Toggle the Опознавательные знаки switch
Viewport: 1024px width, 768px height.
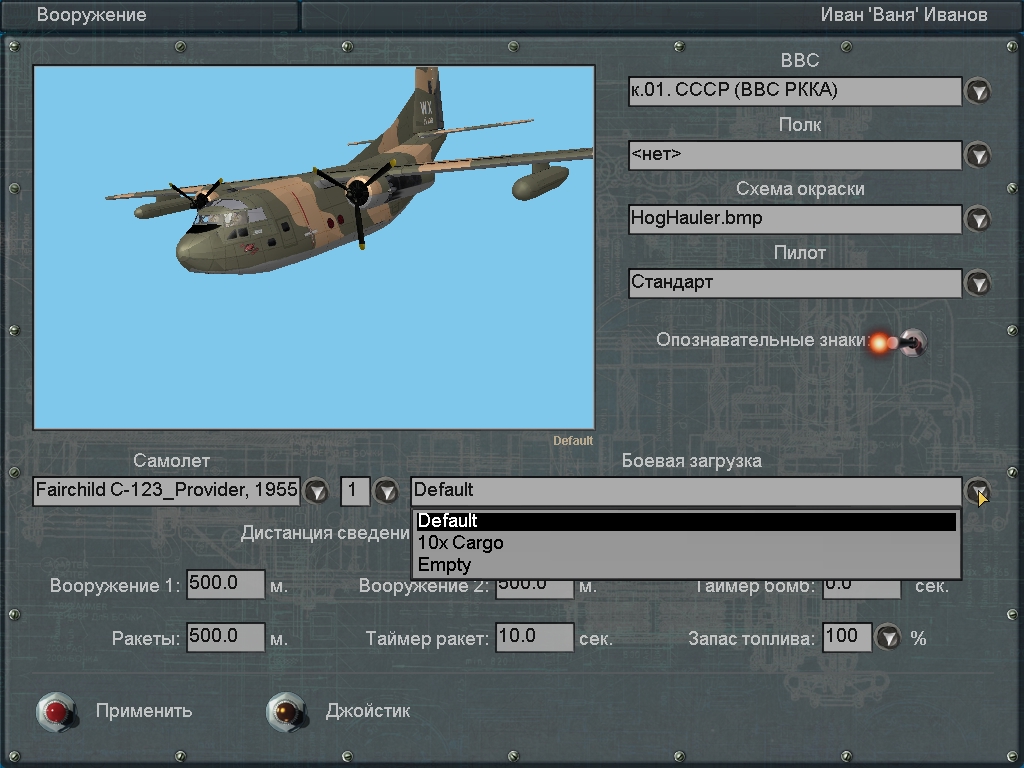tap(911, 343)
